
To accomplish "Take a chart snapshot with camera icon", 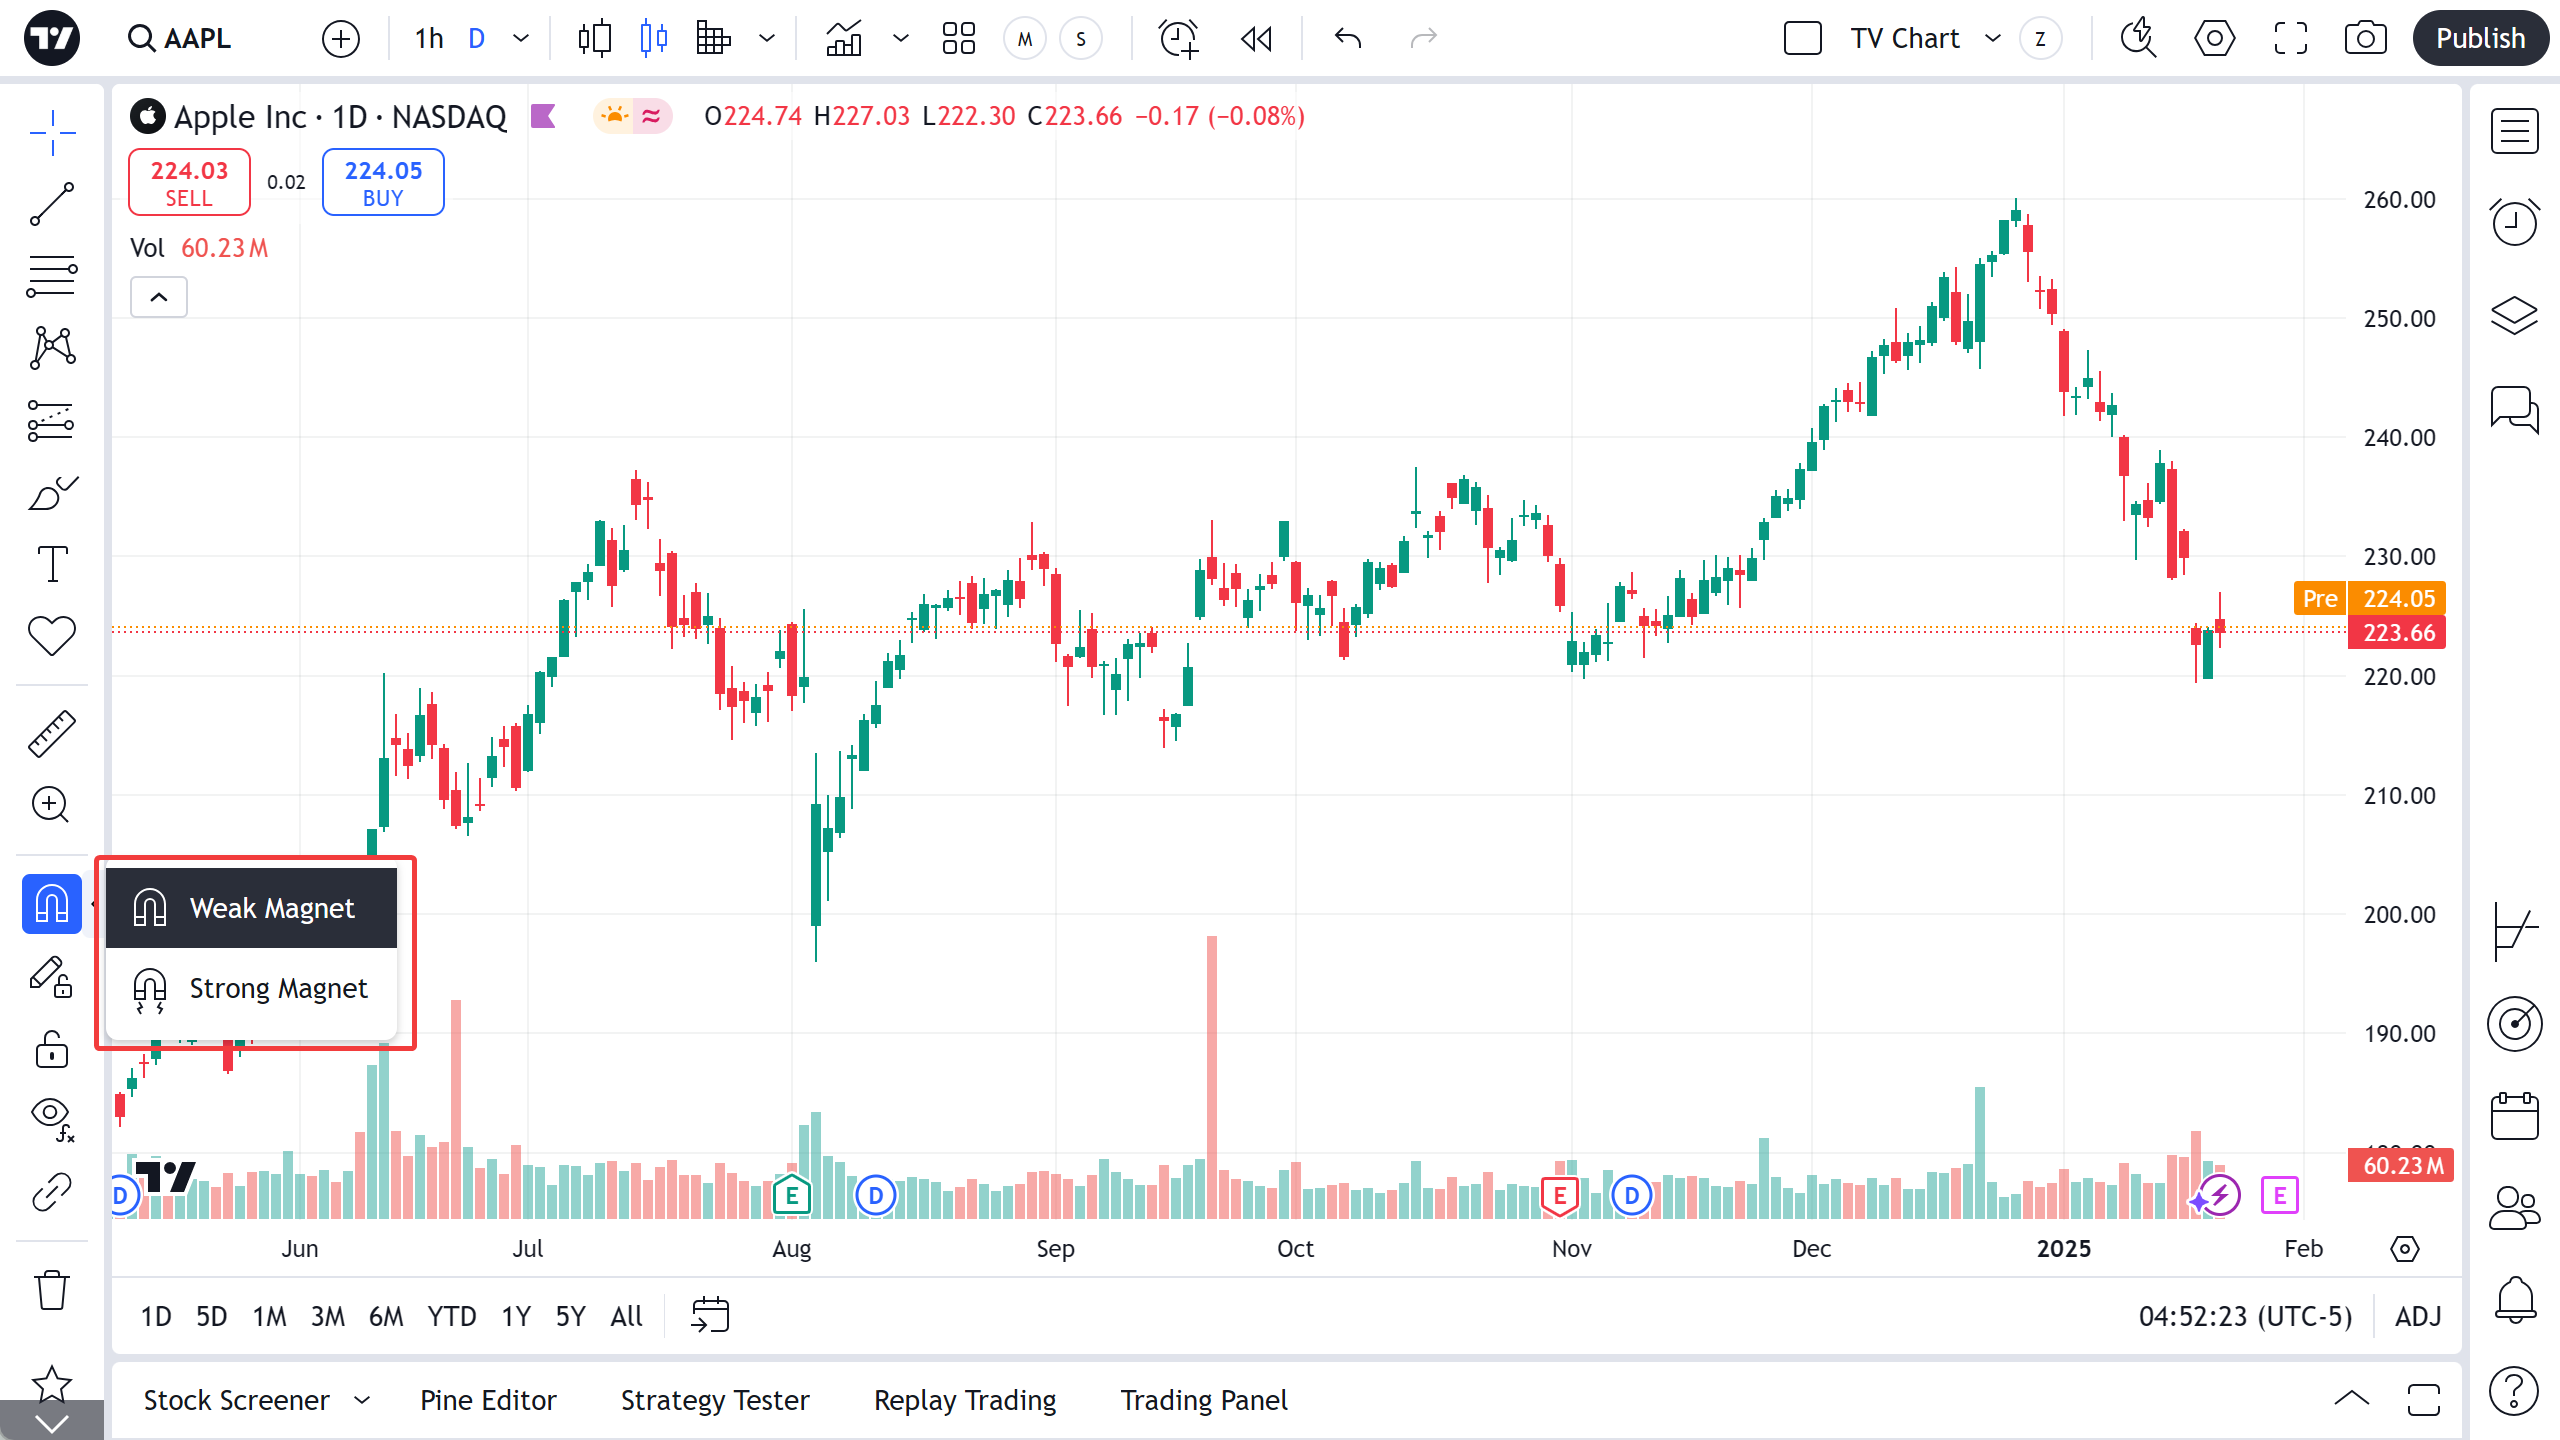I will [x=2365, y=39].
